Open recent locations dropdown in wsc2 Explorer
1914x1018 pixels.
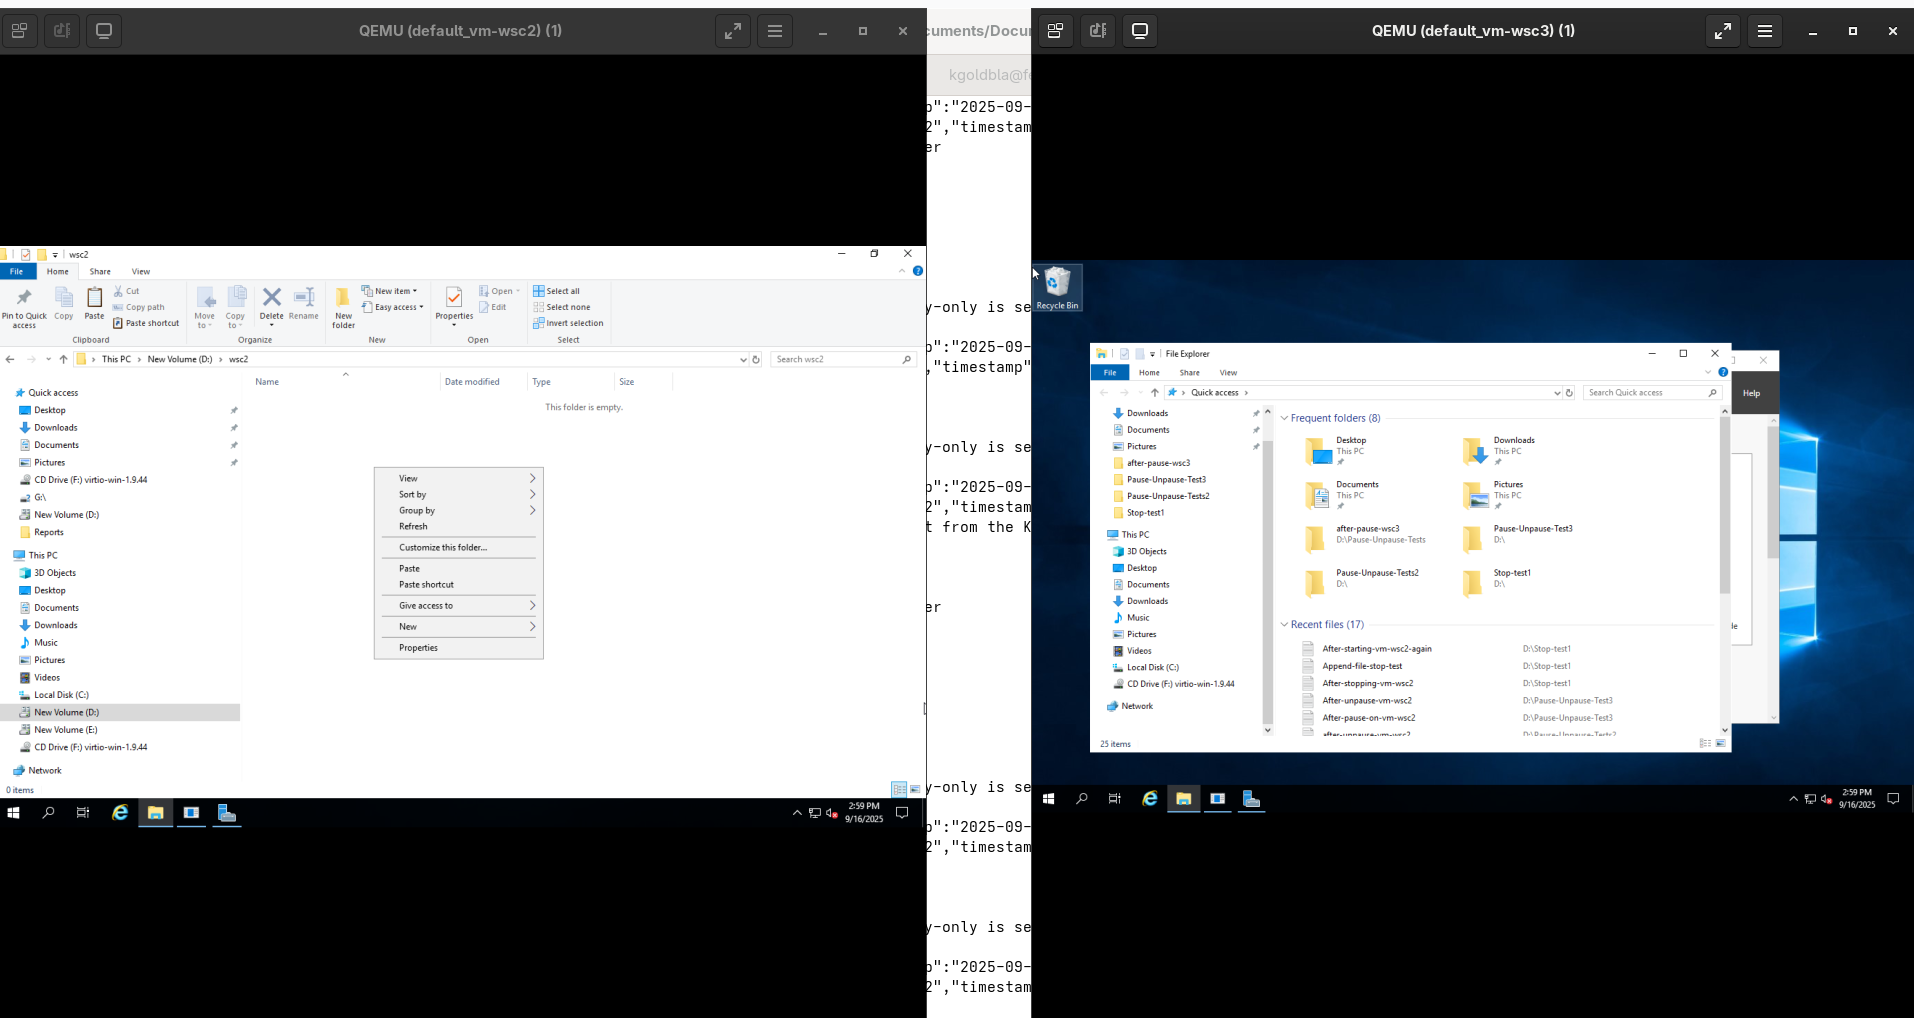(48, 359)
